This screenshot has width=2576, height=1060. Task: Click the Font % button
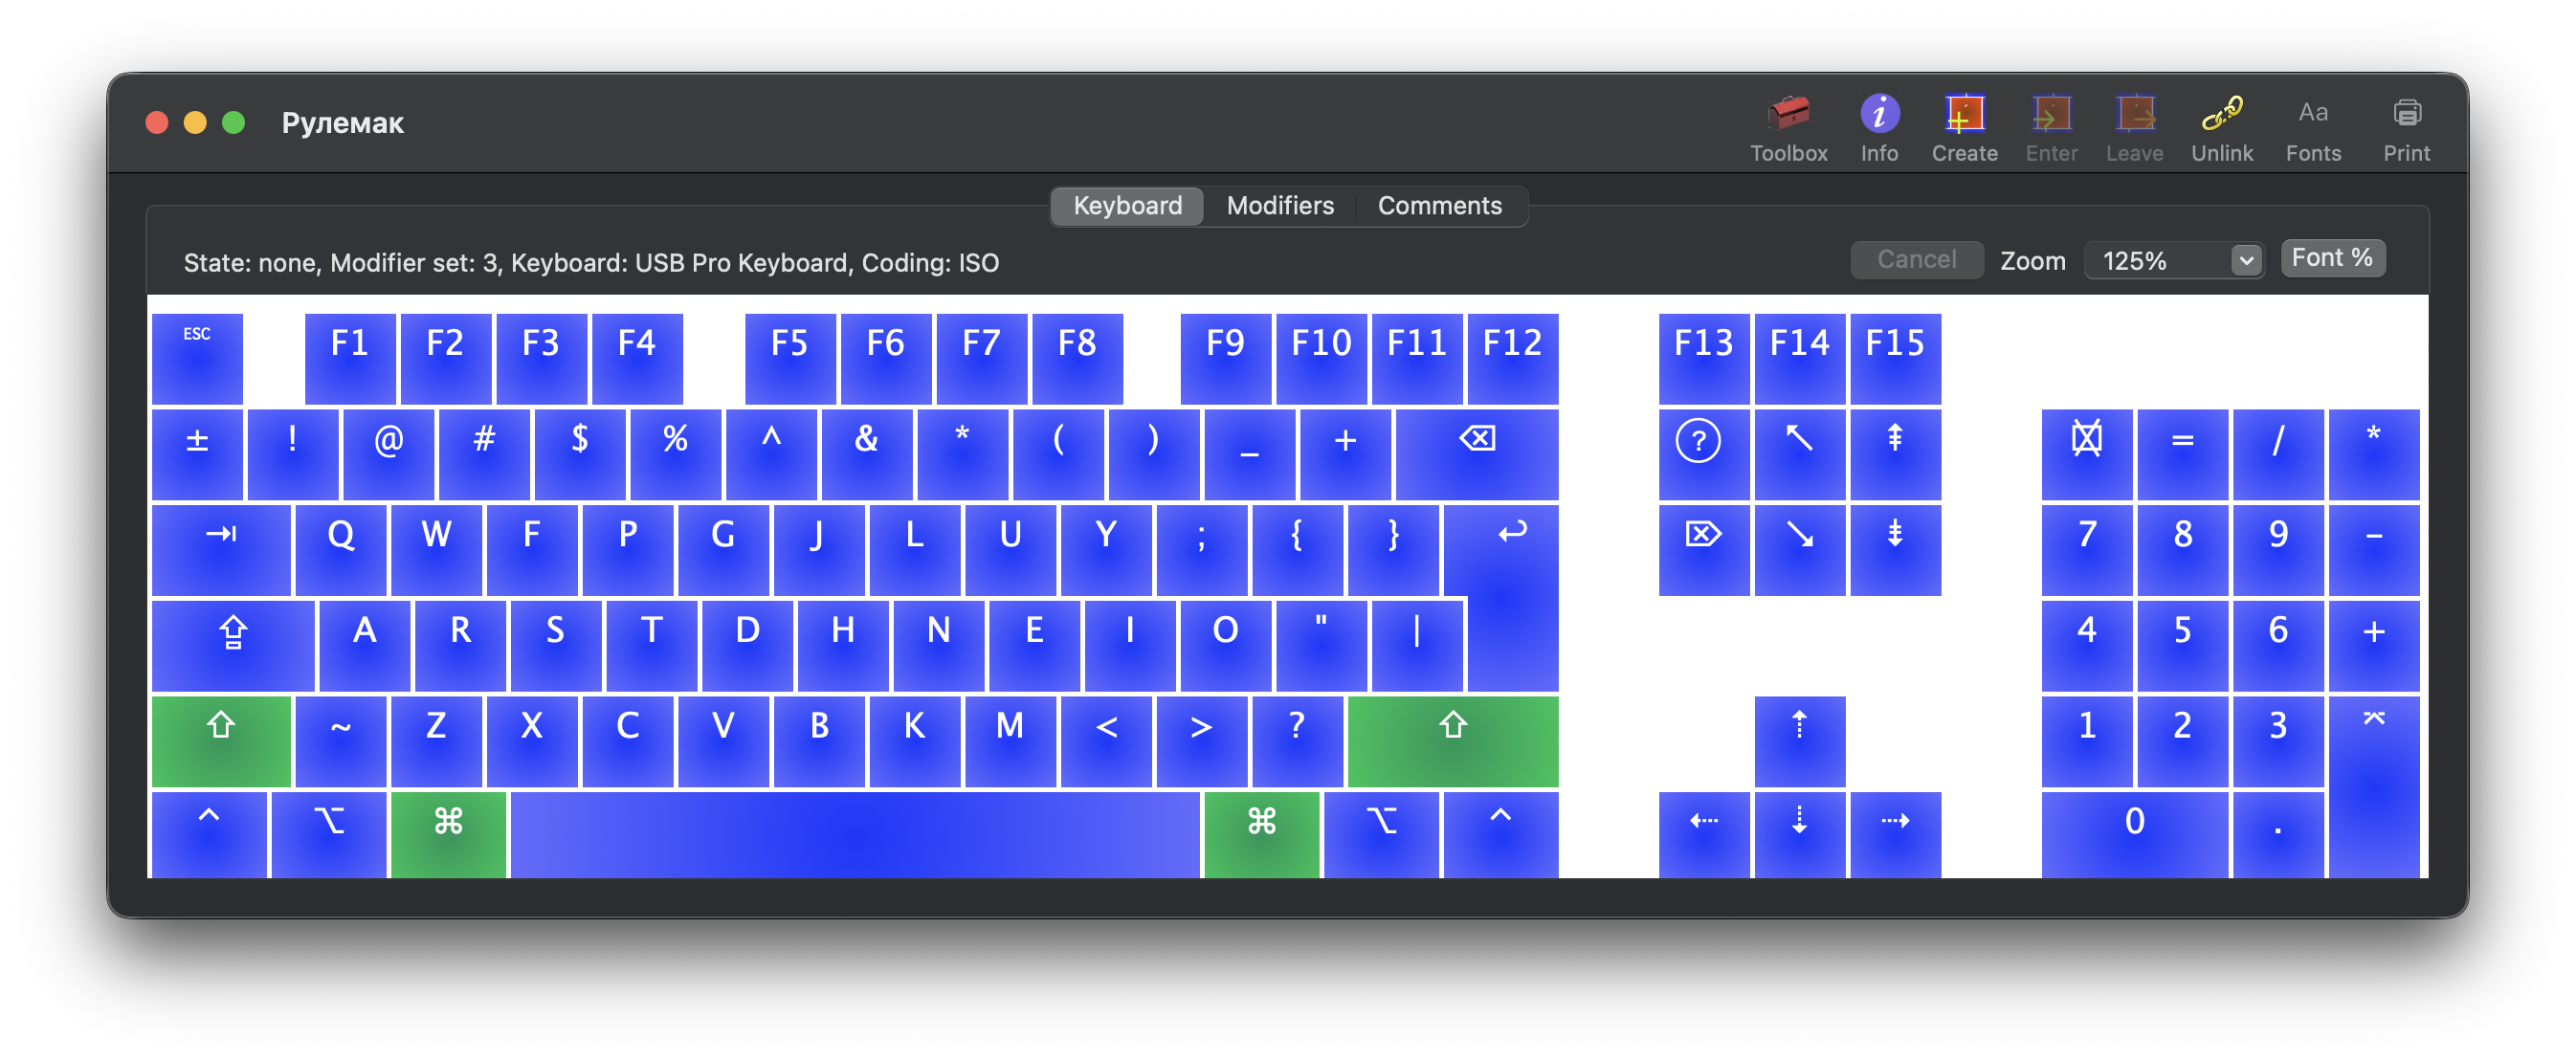pos(2331,258)
